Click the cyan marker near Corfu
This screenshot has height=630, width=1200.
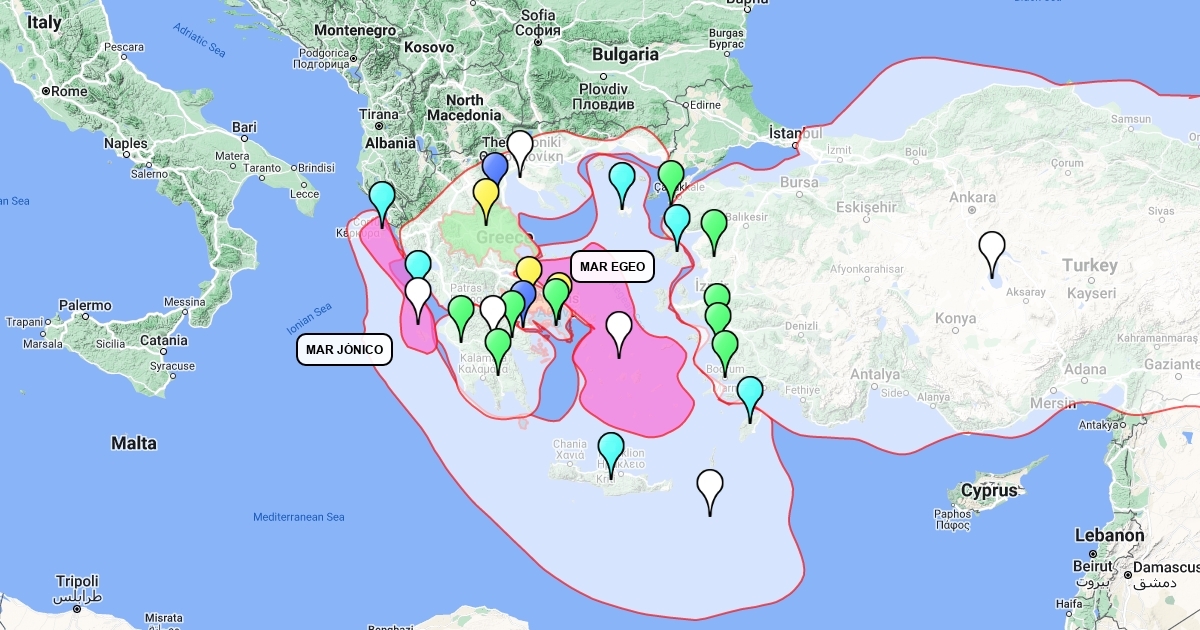[x=382, y=199]
